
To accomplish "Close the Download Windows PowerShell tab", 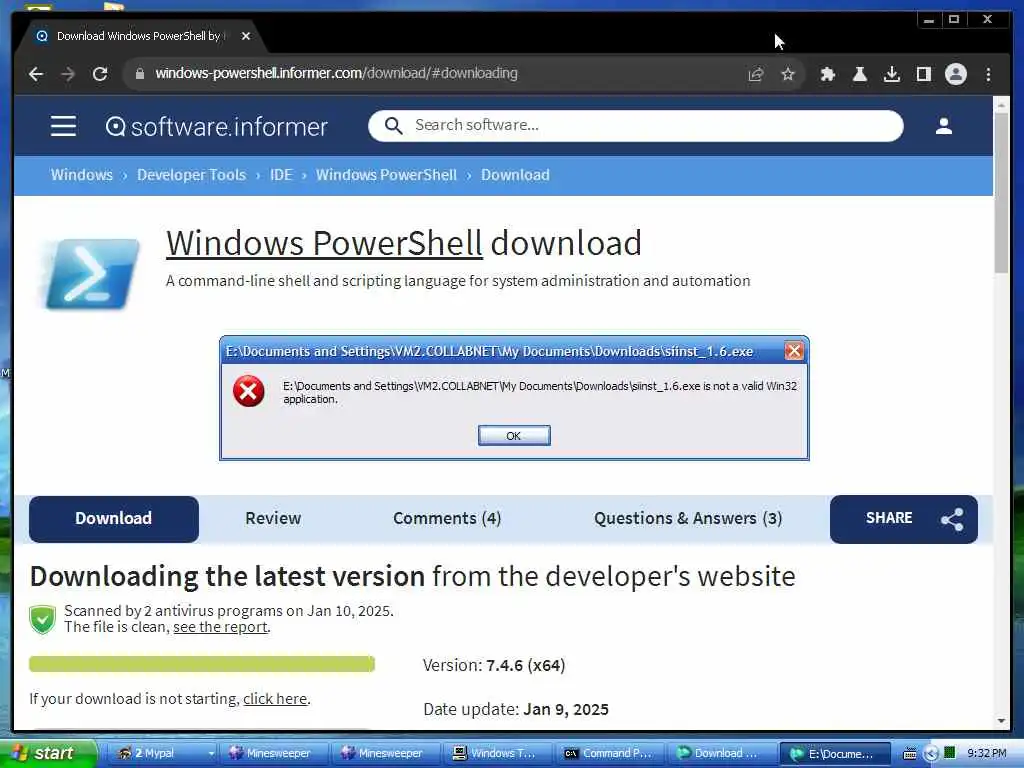I will 246,36.
